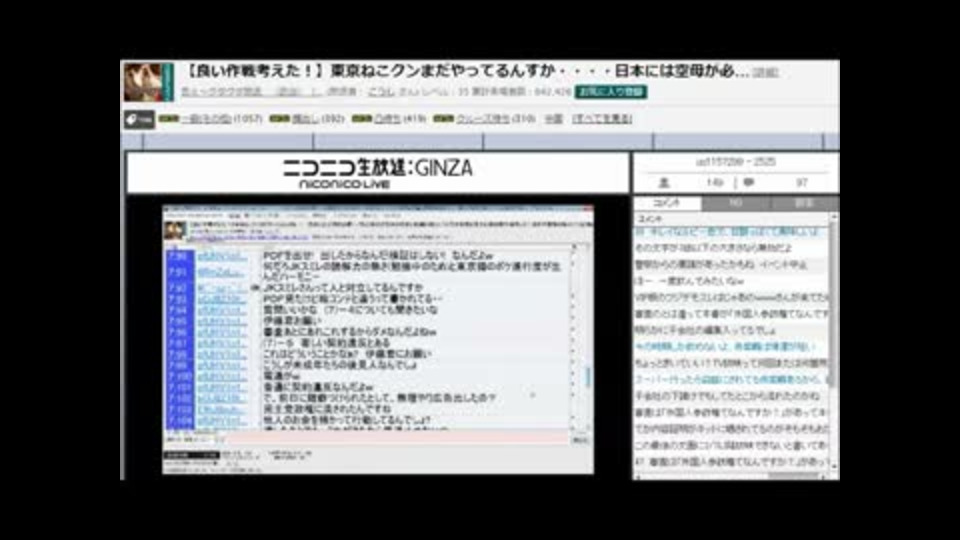Click the tag icon at left of tag row

(x=139, y=119)
